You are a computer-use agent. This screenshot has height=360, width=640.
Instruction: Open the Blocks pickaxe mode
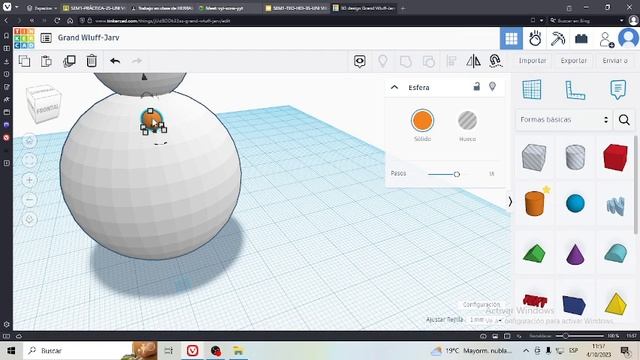[x=558, y=38]
